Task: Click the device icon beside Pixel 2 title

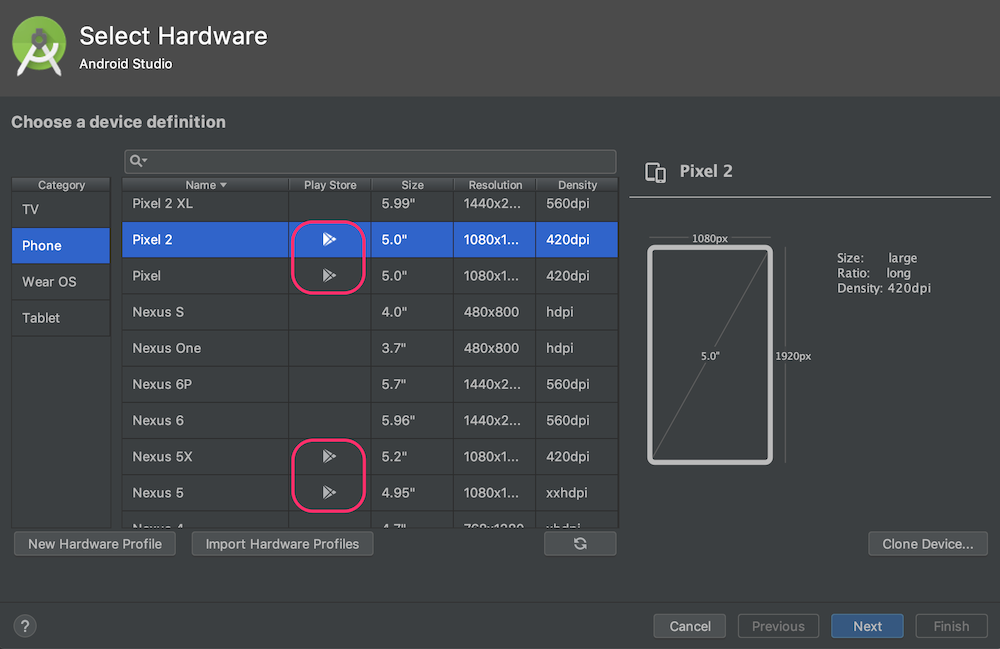Action: 656,172
